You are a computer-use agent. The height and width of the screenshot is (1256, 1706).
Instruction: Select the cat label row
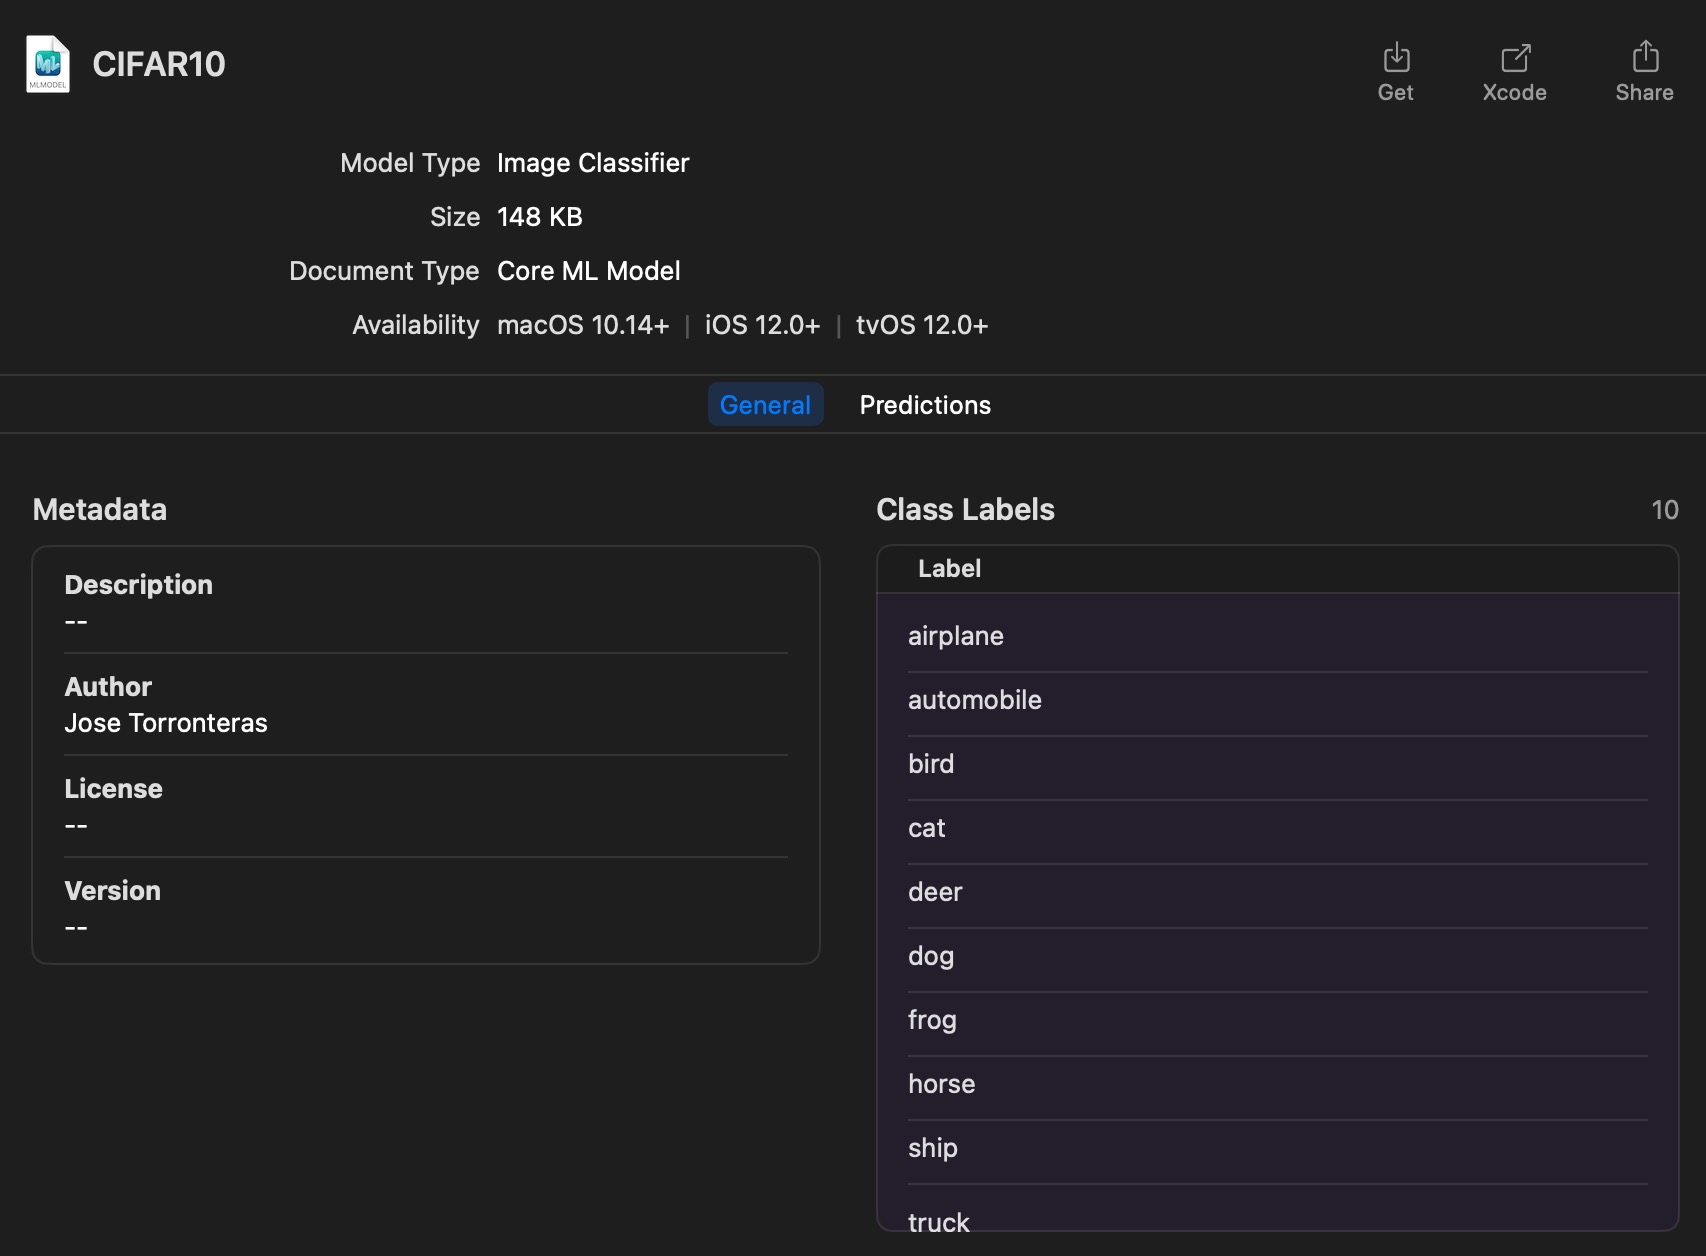click(x=1277, y=828)
